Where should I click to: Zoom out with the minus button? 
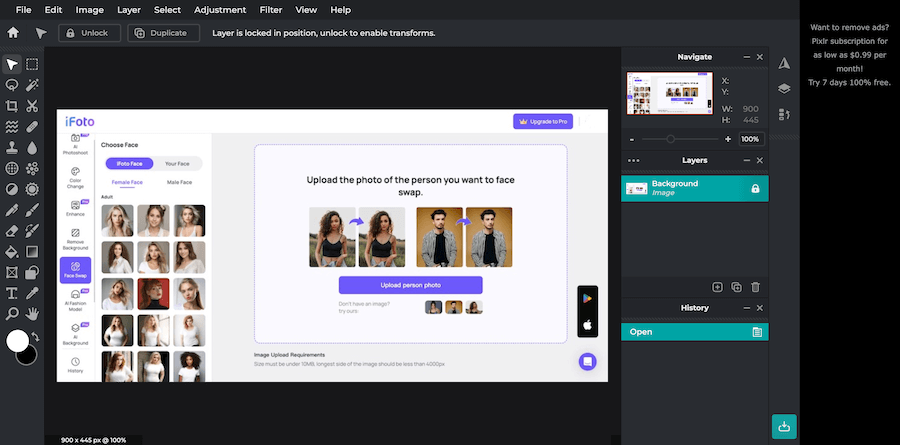pos(632,140)
